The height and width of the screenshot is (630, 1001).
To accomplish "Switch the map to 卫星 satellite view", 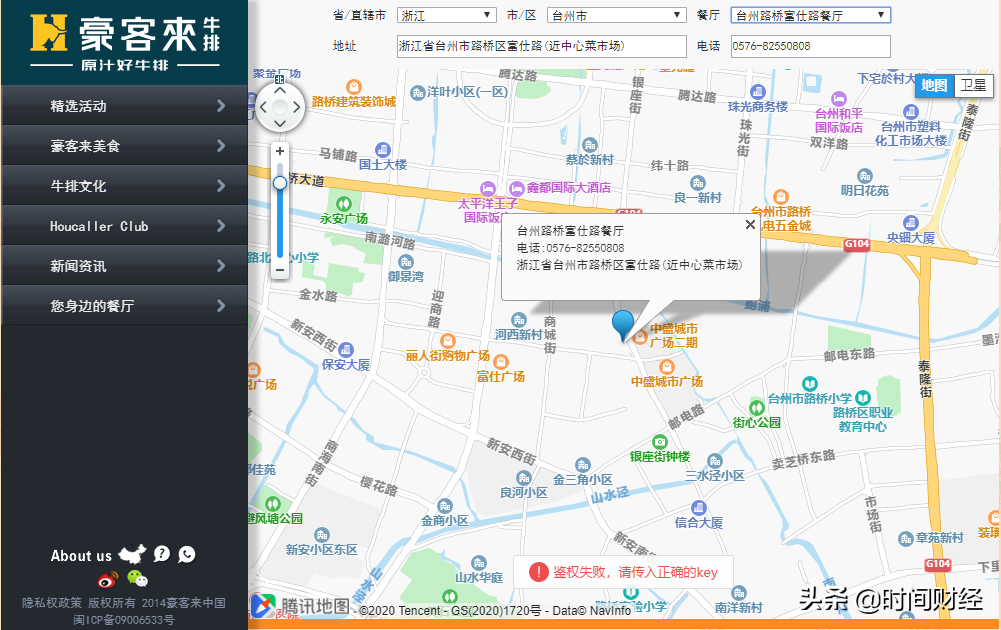I will pyautogui.click(x=974, y=85).
